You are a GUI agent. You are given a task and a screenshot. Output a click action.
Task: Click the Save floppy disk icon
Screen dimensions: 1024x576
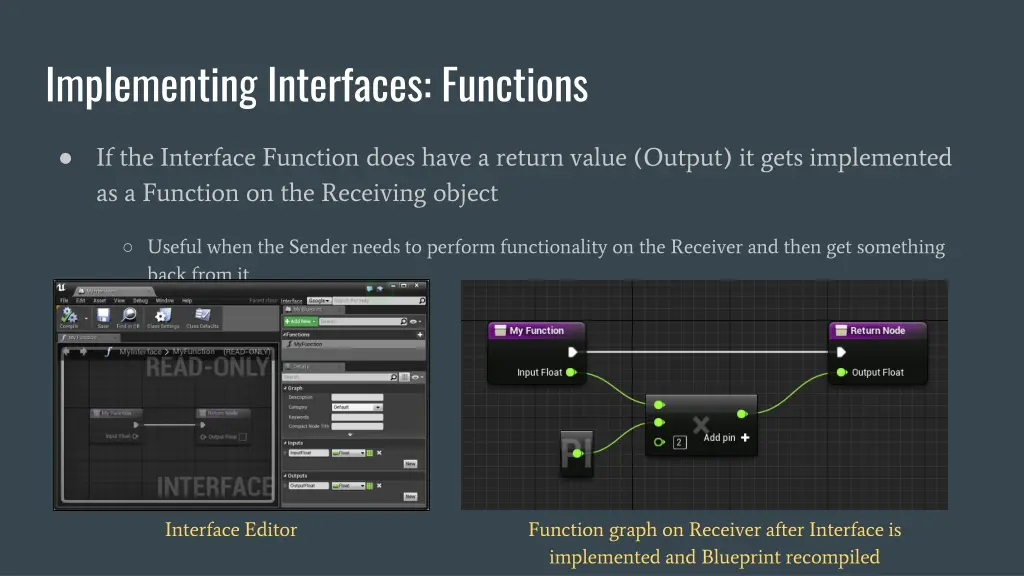click(103, 316)
